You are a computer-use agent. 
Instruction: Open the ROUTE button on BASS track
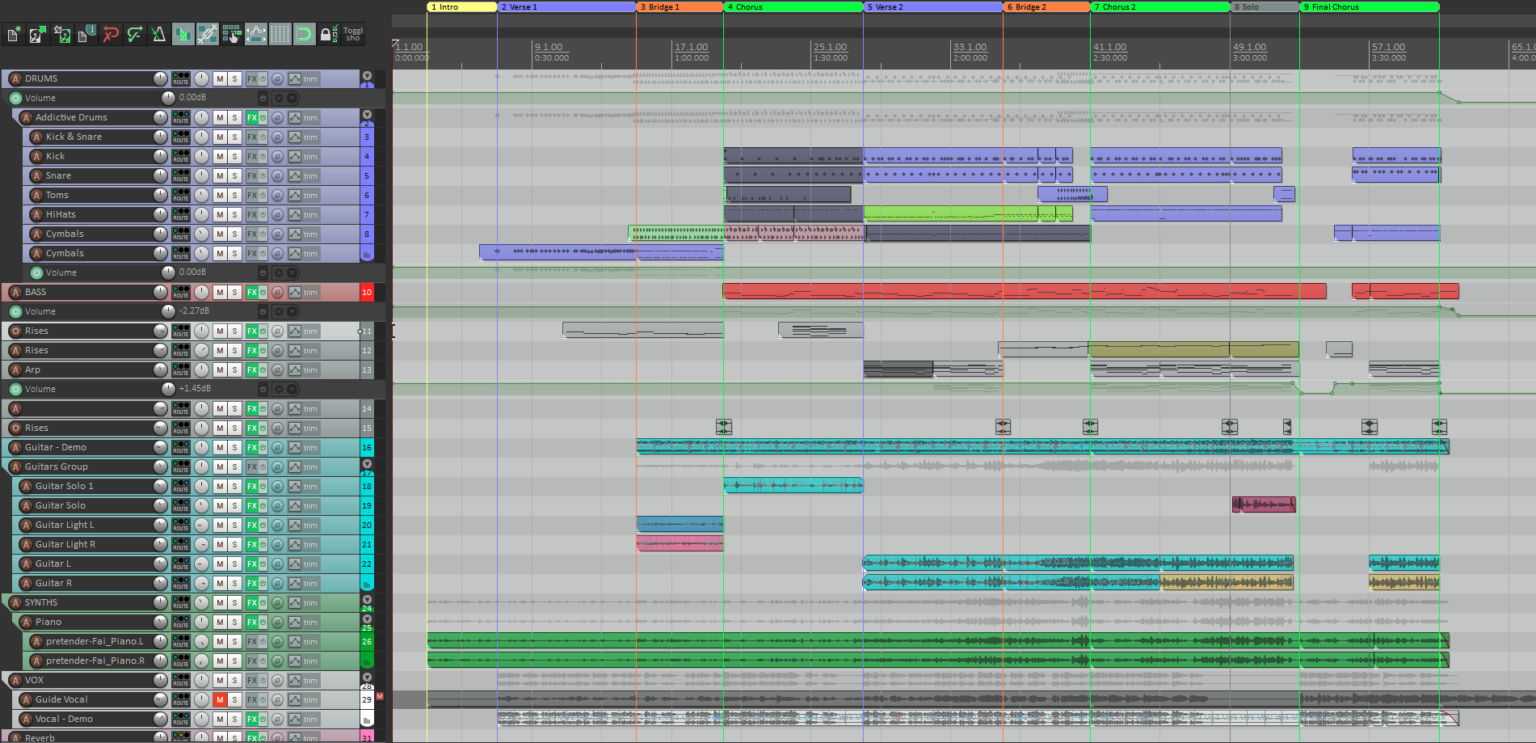tap(181, 292)
